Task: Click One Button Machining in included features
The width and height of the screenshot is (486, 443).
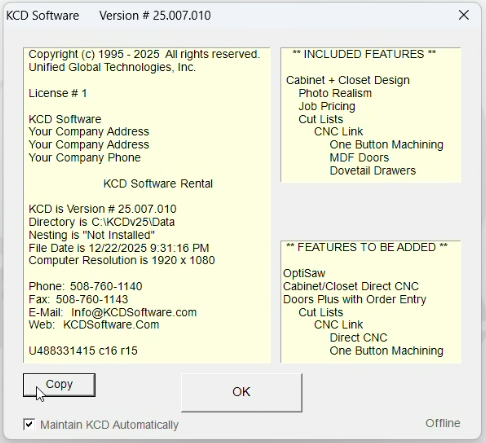Action: [x=386, y=145]
